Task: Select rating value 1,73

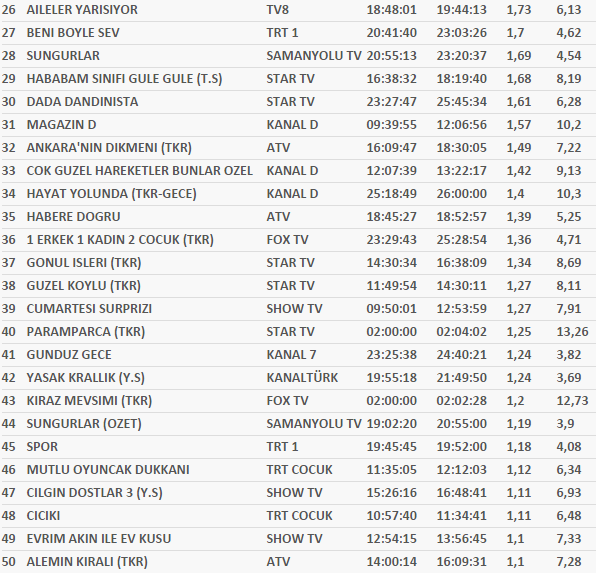Action: pos(518,10)
